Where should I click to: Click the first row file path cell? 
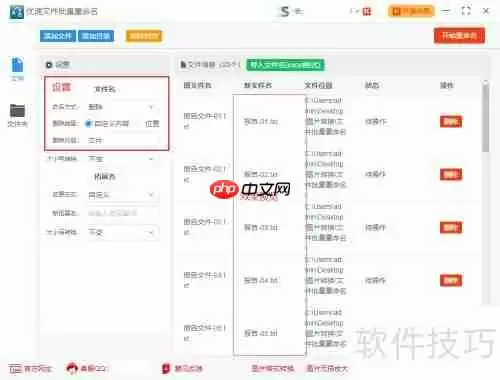coord(325,116)
